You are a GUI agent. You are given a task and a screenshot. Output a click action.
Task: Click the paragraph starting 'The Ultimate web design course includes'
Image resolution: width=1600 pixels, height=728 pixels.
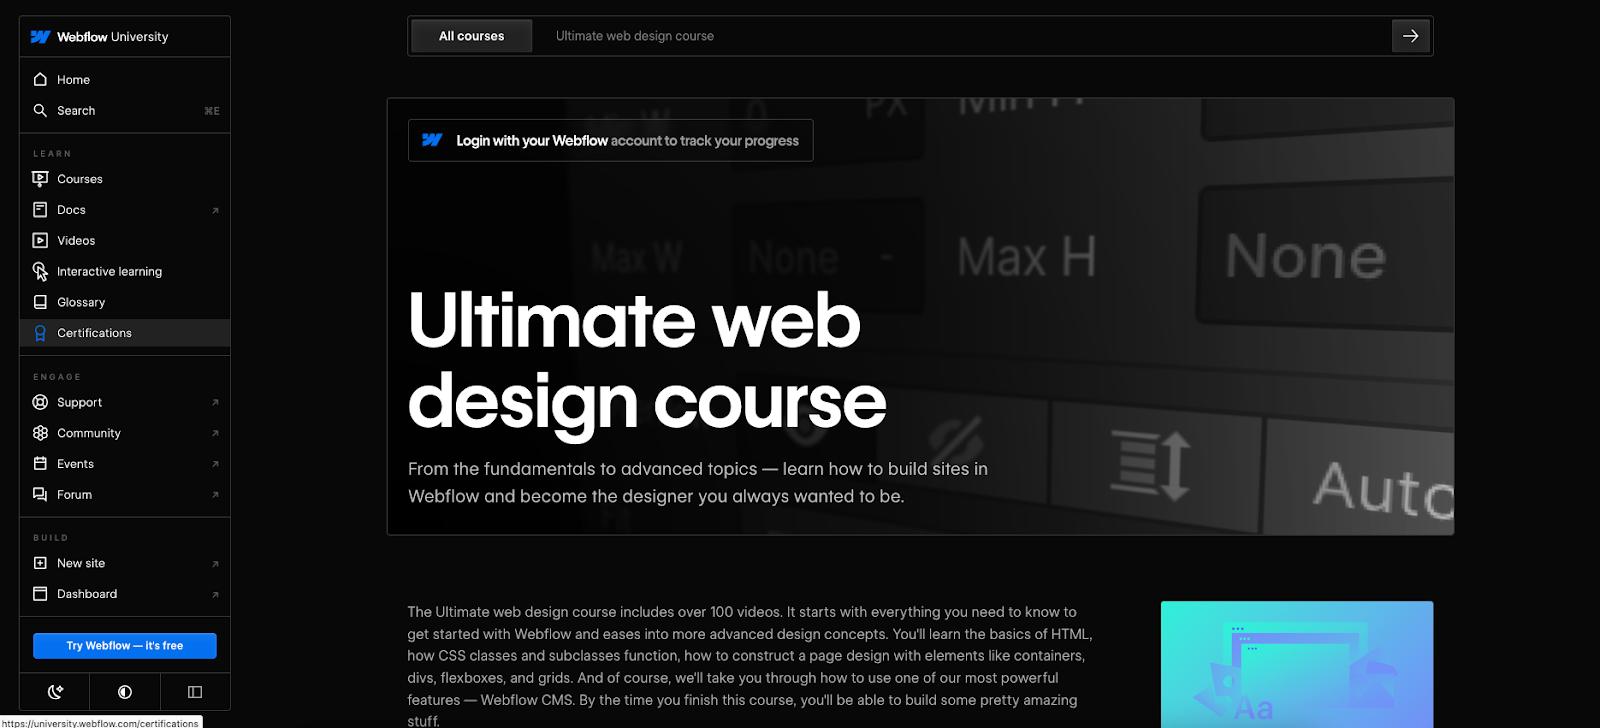click(750, 666)
